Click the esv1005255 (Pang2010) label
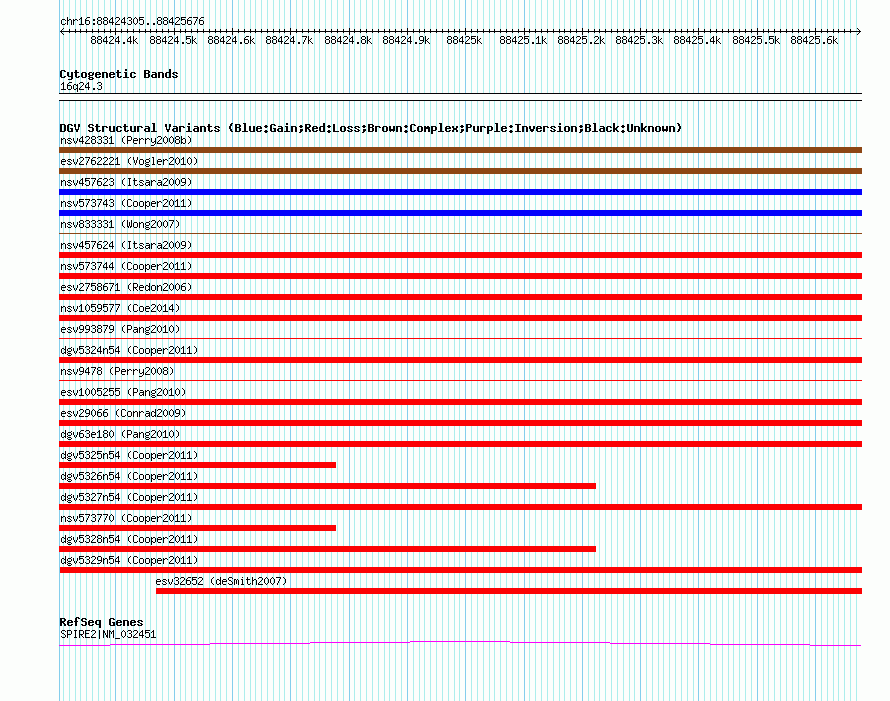This screenshot has height=701, width=890. tap(123, 392)
